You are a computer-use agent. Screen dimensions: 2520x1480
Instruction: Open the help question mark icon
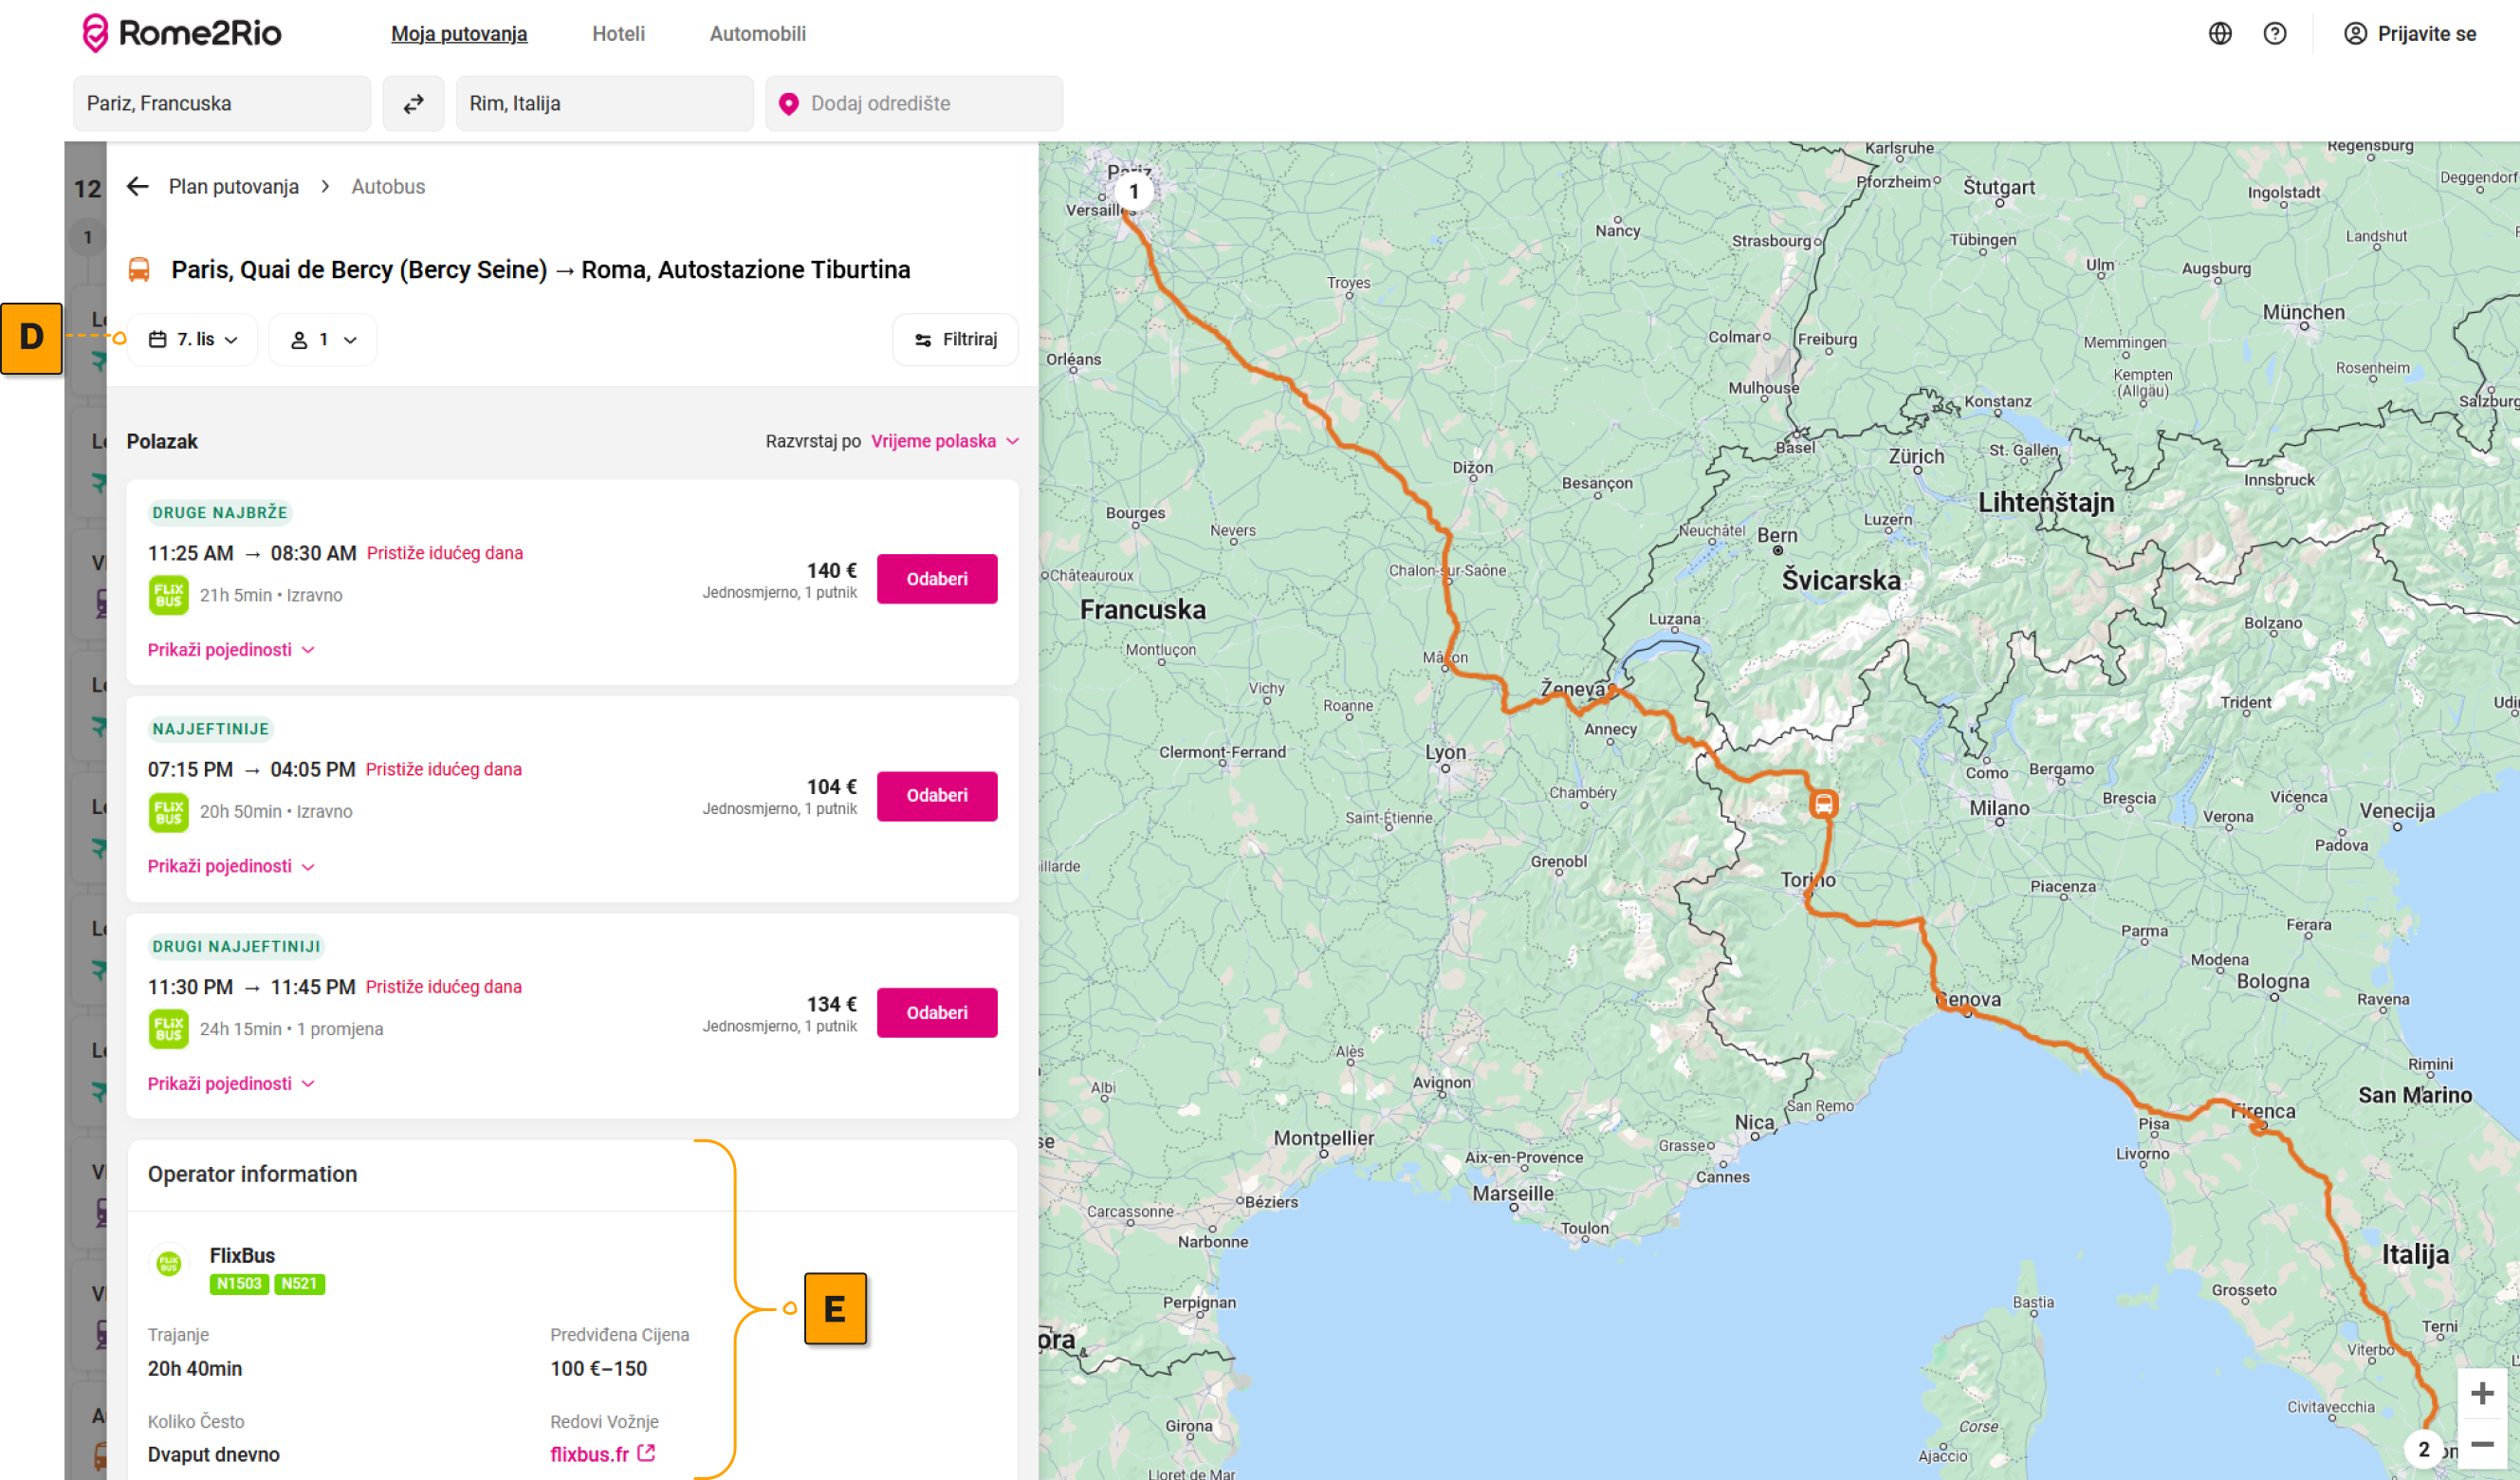point(2274,34)
